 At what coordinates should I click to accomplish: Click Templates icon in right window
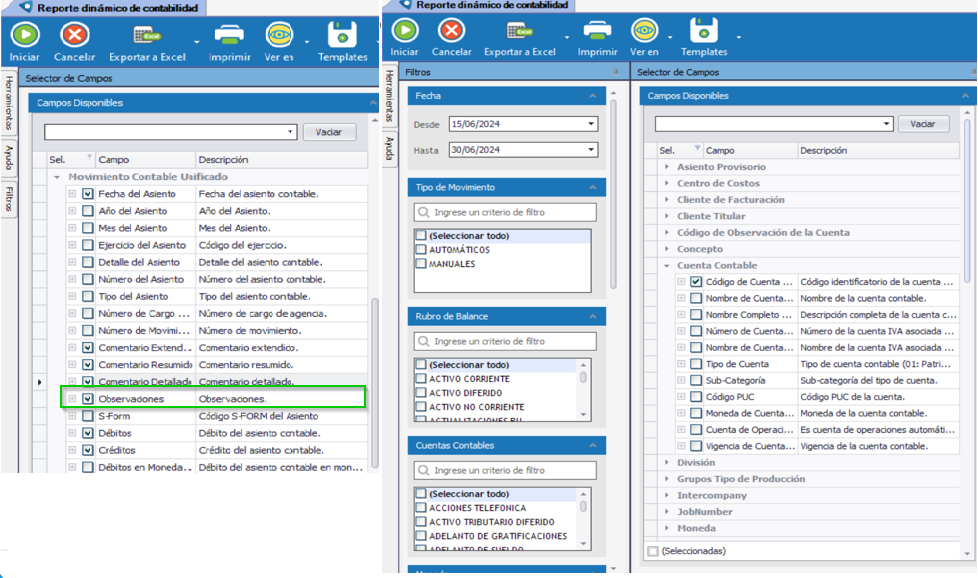[704, 30]
